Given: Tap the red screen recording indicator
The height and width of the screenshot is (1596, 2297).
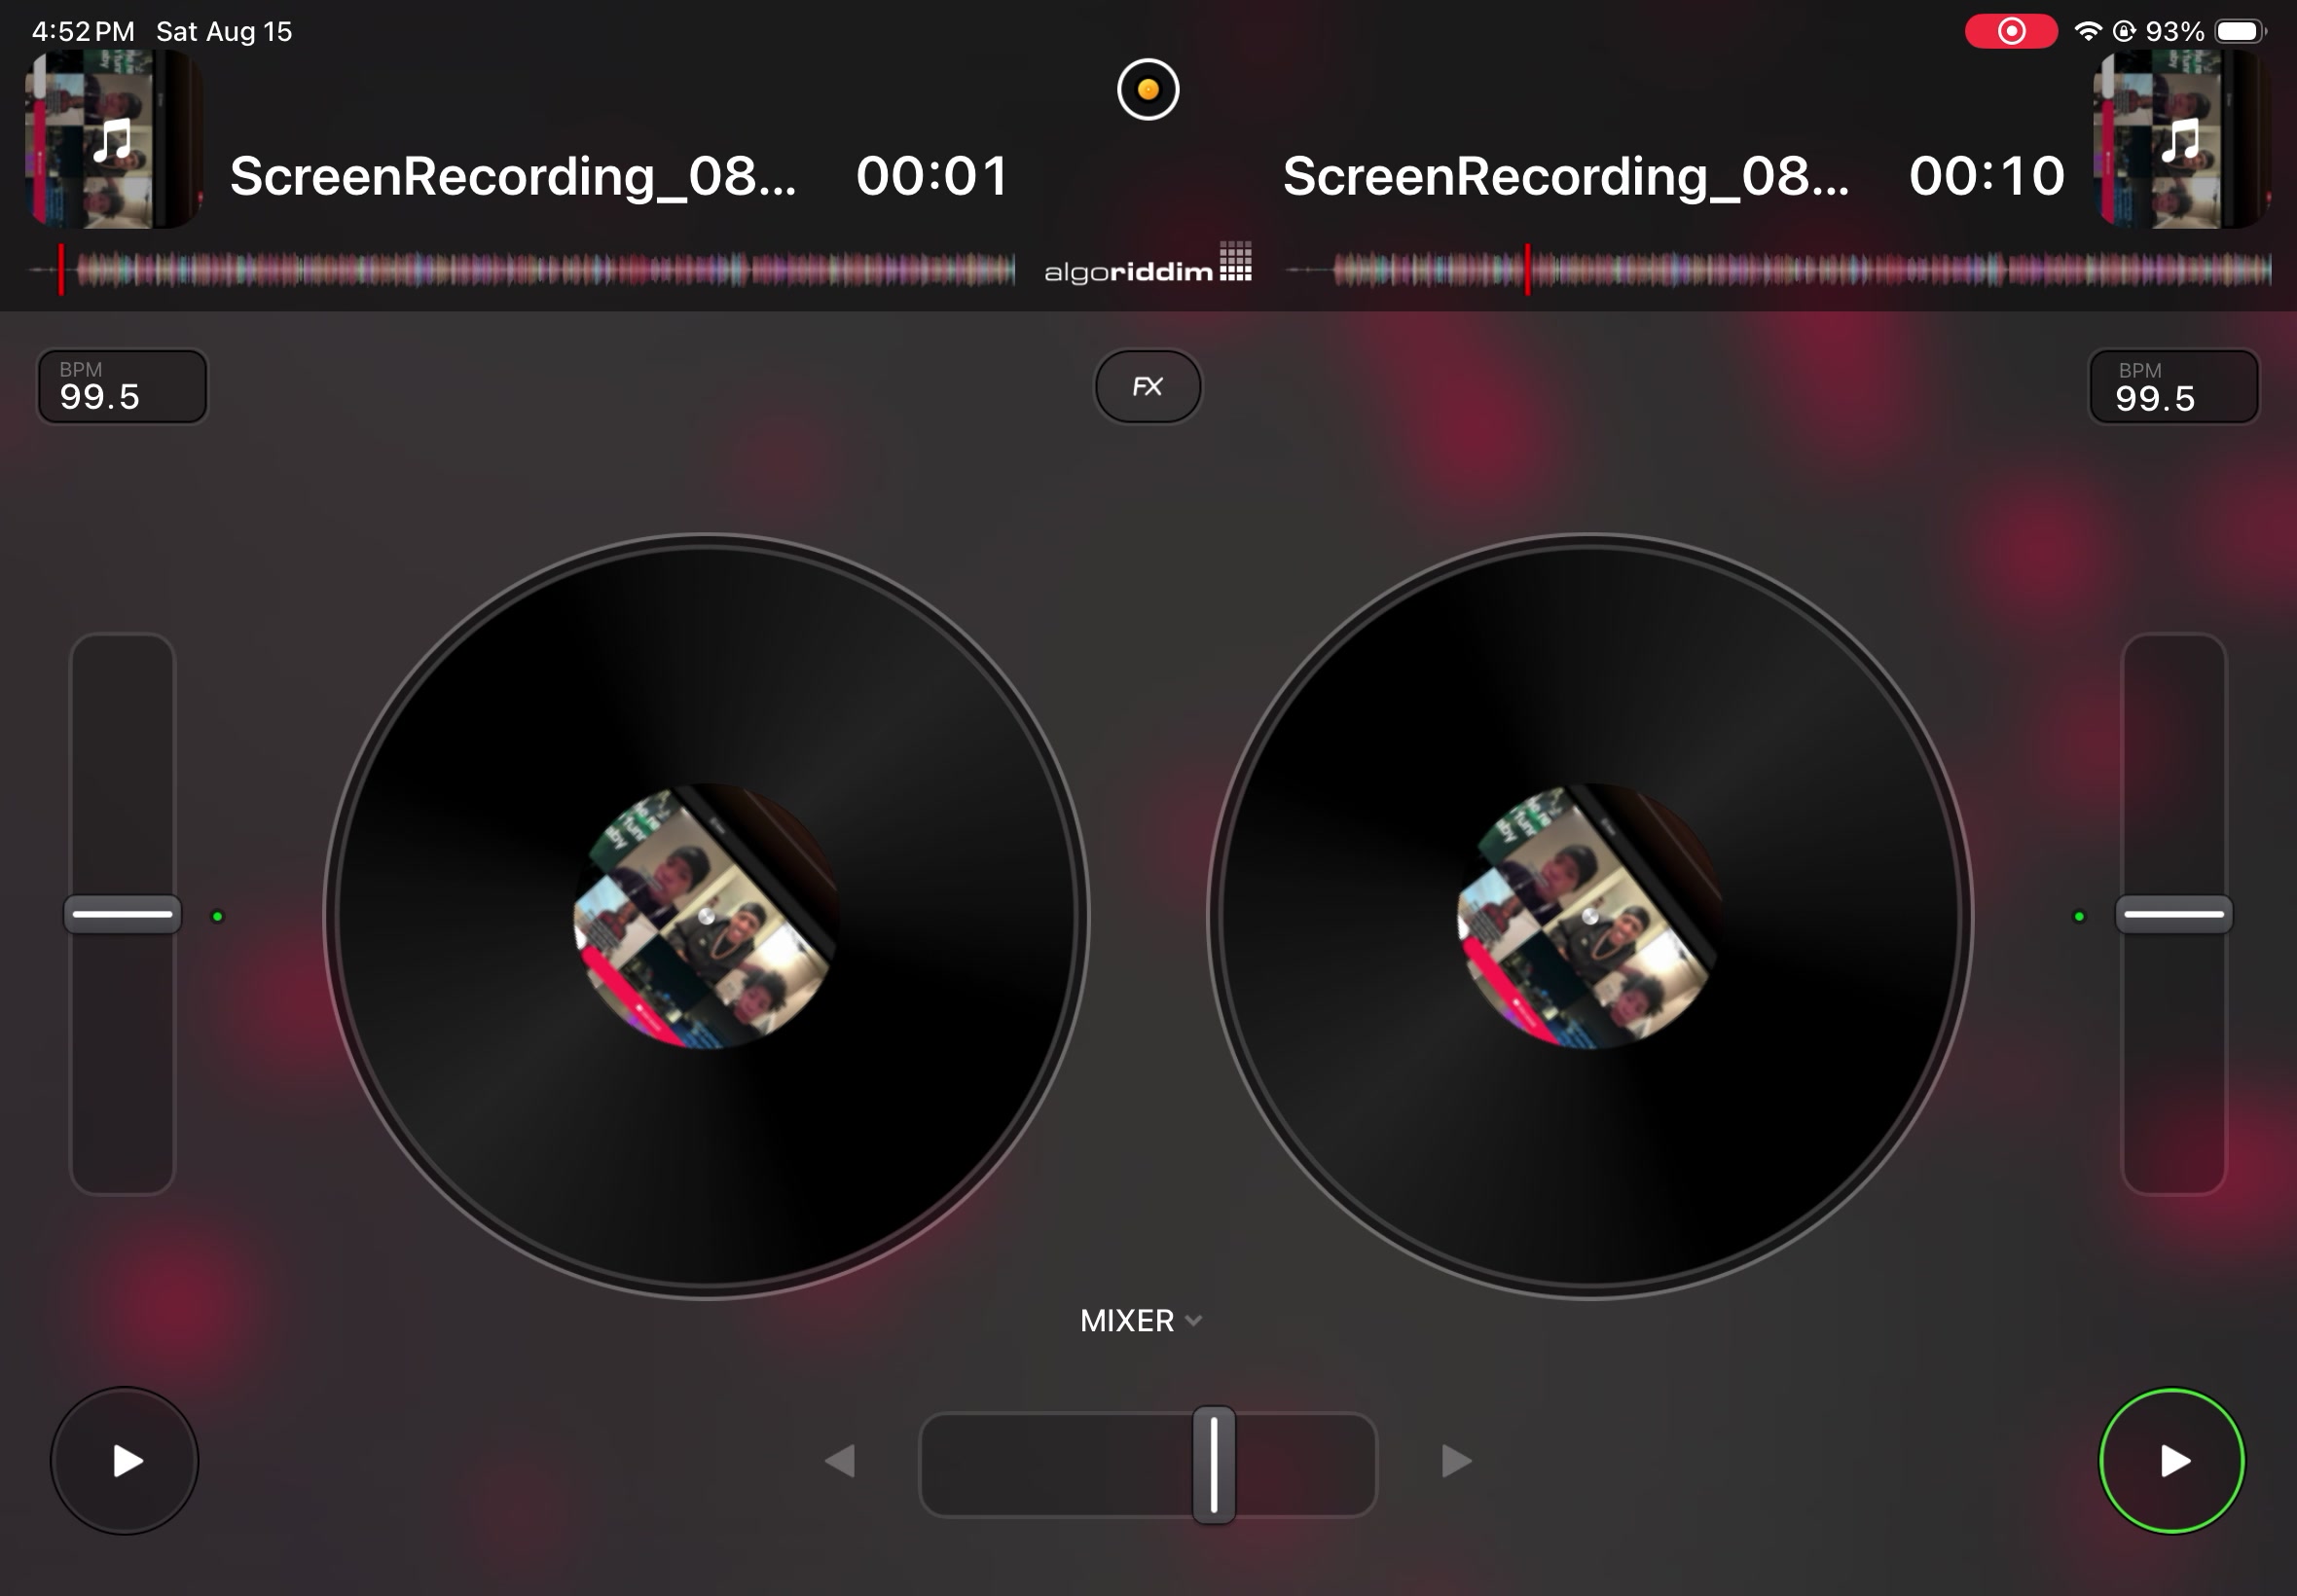Looking at the screenshot, I should click(2010, 31).
